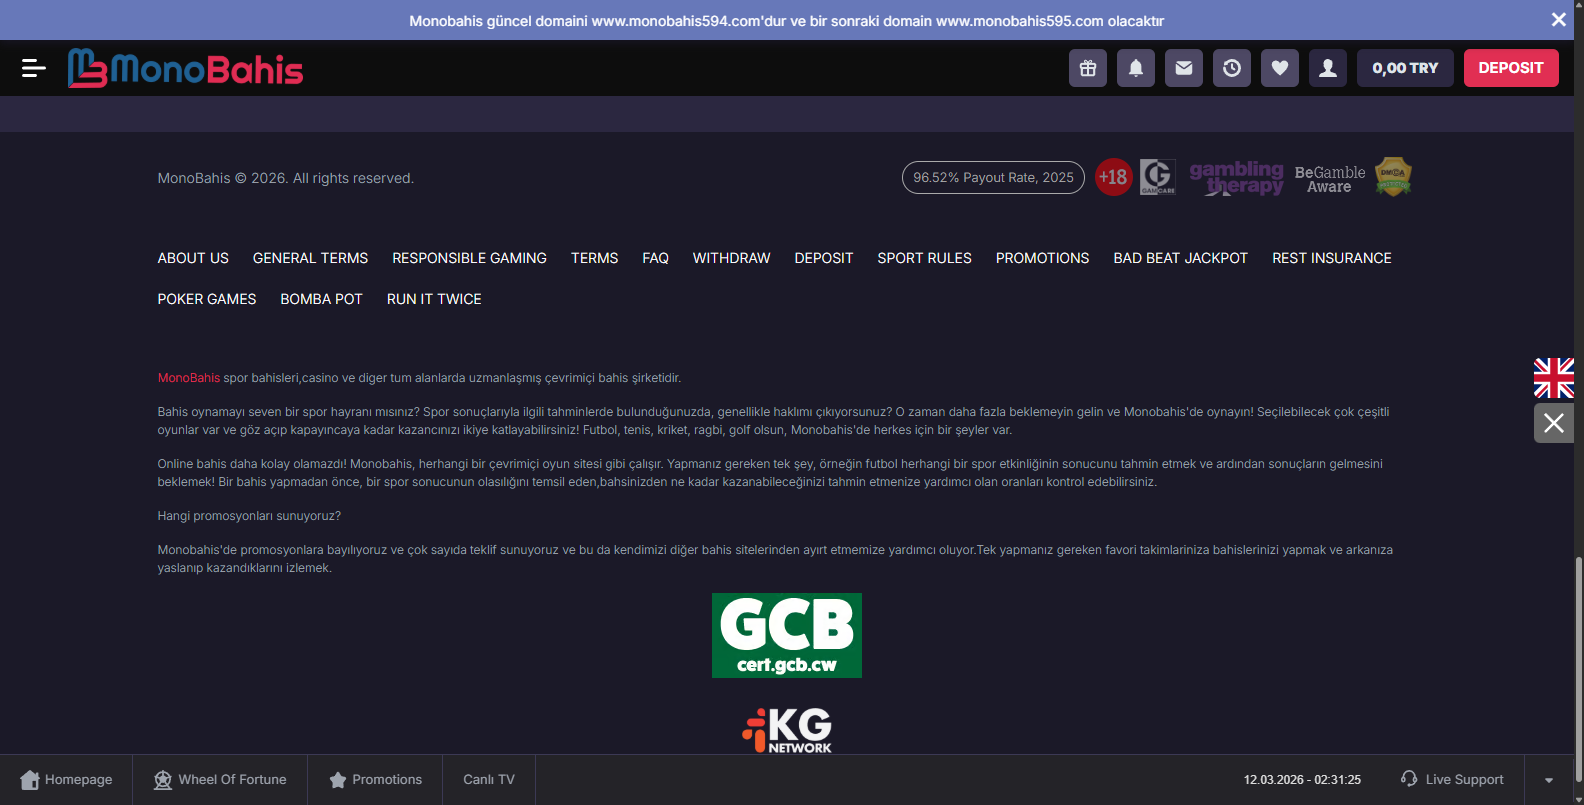Screen dimensions: 1584x805
Task: Open the notifications bell
Action: [x=1136, y=68]
